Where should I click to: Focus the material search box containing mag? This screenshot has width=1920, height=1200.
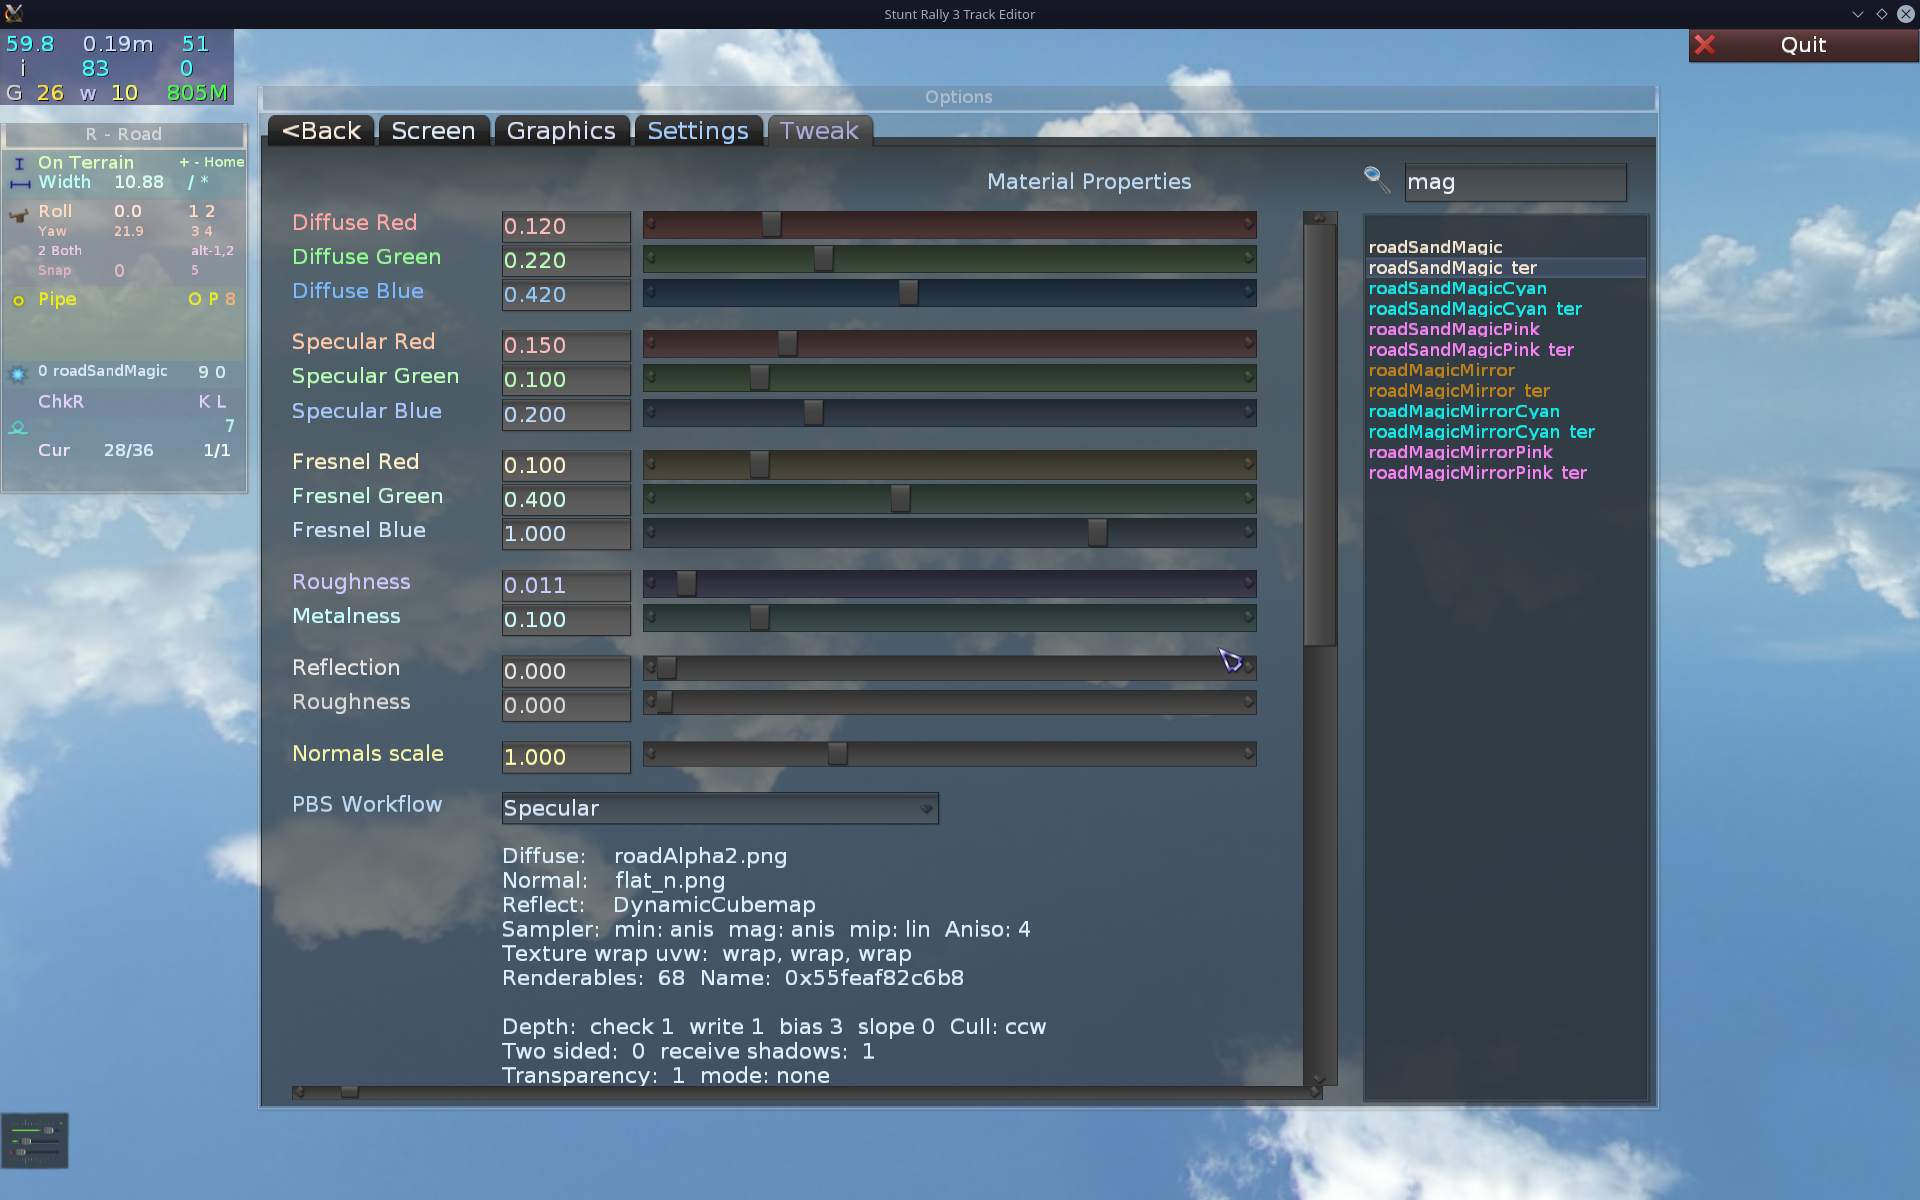click(1514, 182)
